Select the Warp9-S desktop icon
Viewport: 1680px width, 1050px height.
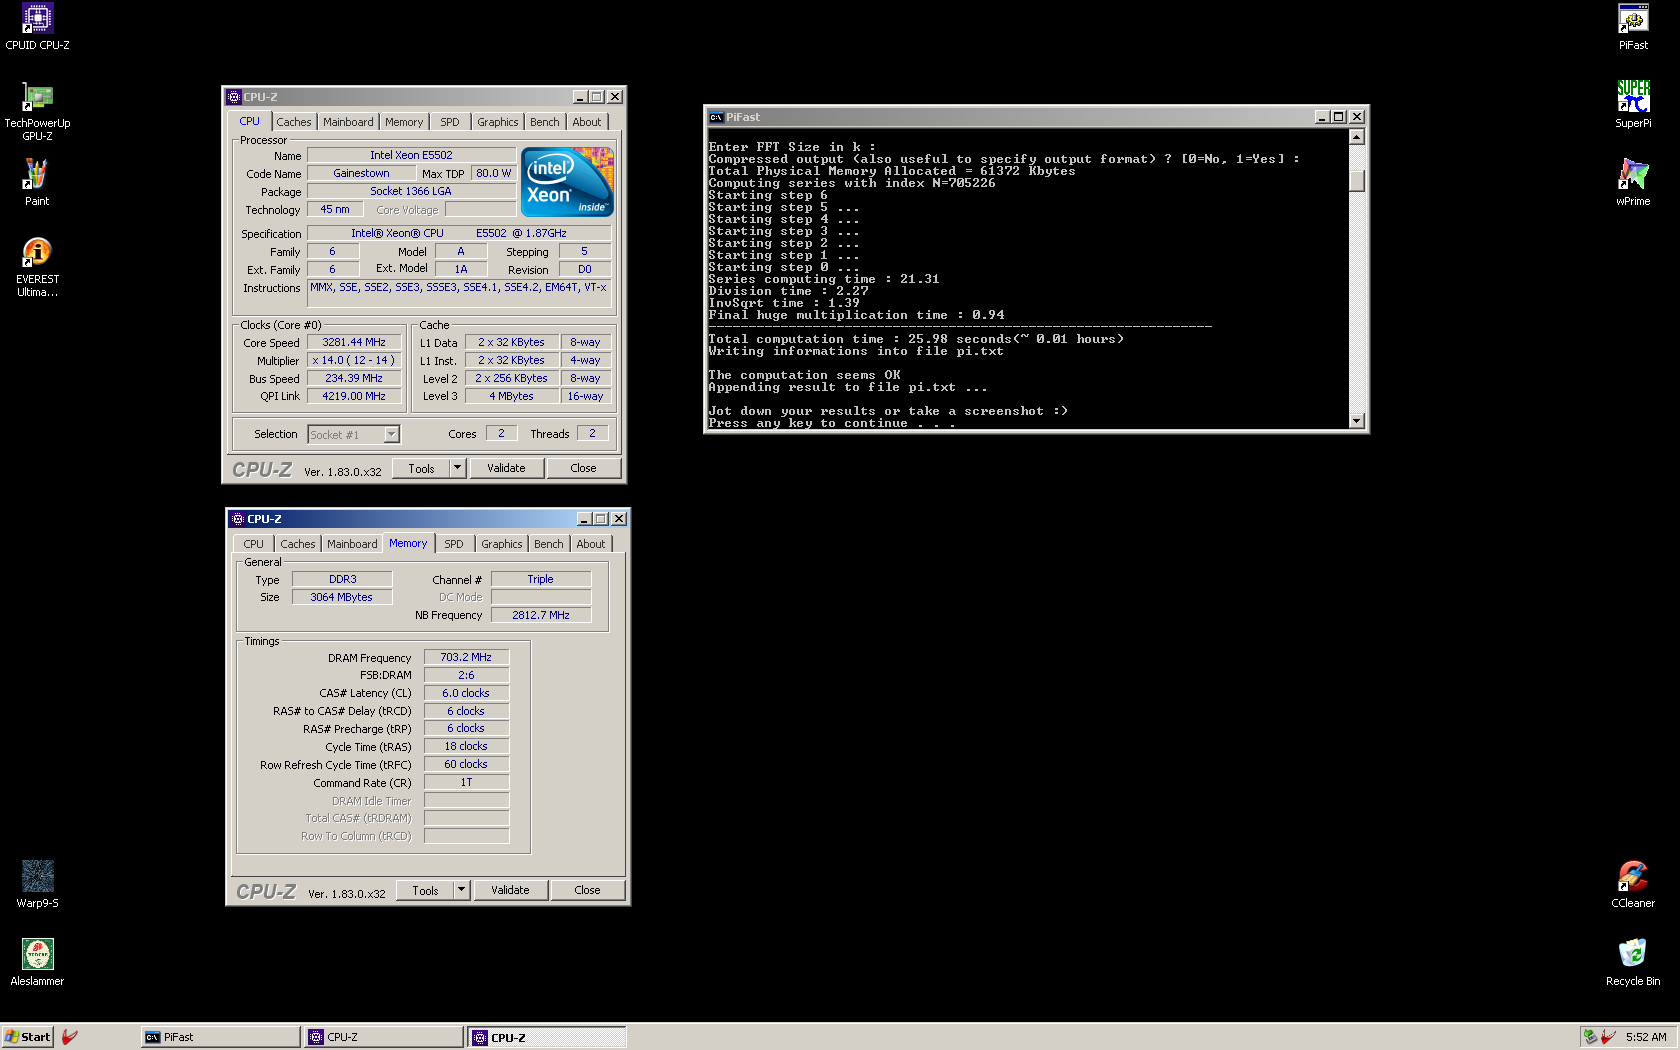click(37, 885)
